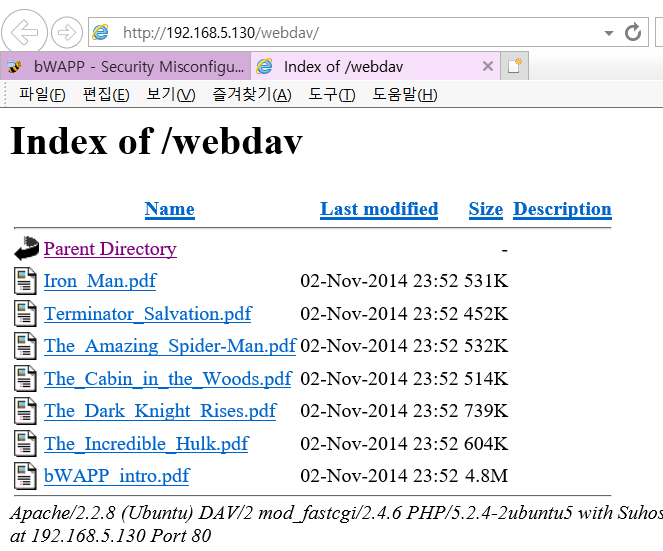This screenshot has width=663, height=551.
Task: Switch to the bWAPP Security Misconfiguration tab
Action: click(x=126, y=66)
